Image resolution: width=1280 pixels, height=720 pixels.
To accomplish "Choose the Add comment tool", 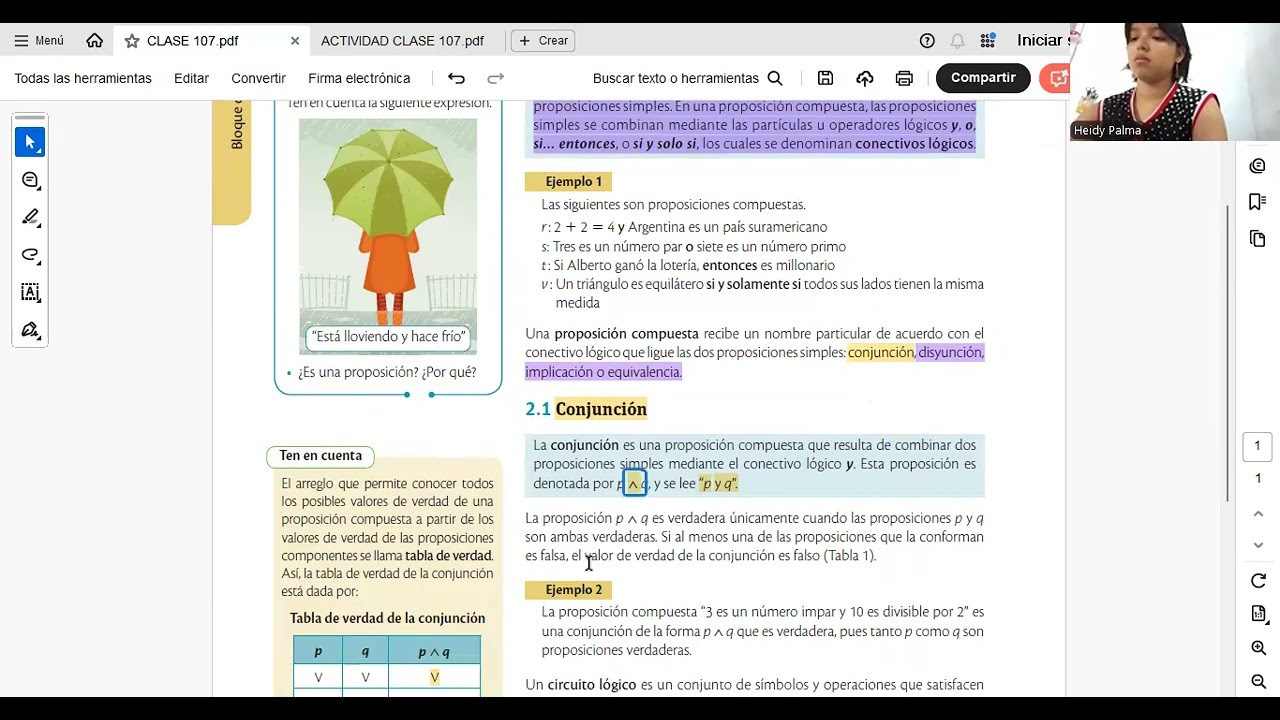I will (30, 180).
